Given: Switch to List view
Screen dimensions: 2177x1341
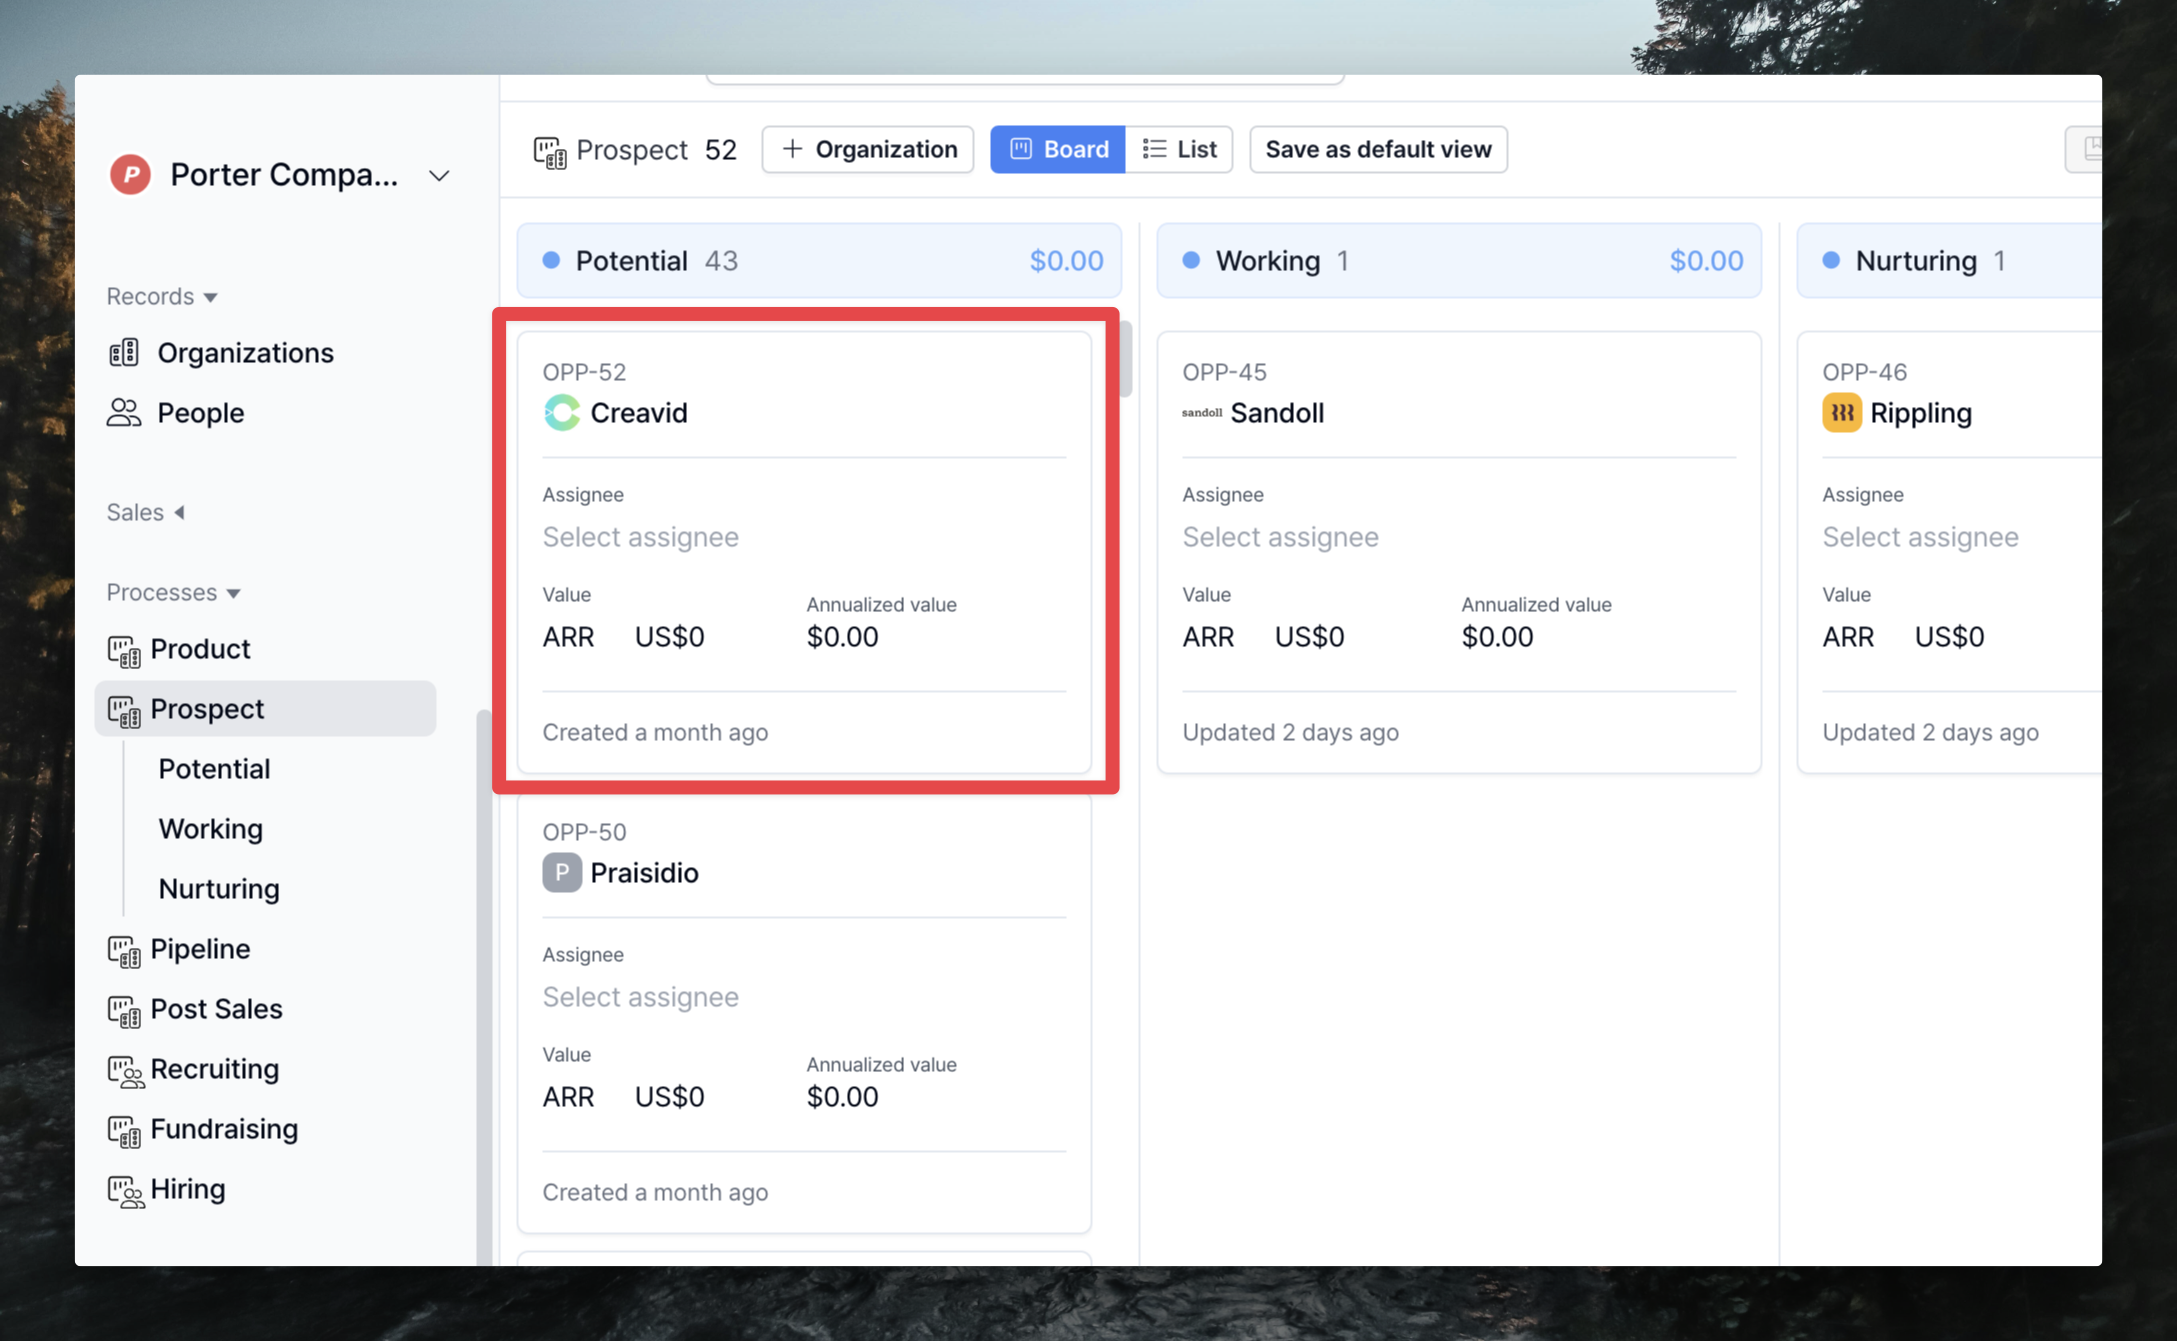Looking at the screenshot, I should click(x=1179, y=149).
